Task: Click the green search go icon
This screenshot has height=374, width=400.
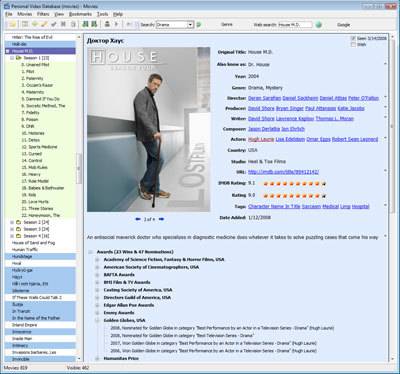Action: pyautogui.click(x=199, y=25)
